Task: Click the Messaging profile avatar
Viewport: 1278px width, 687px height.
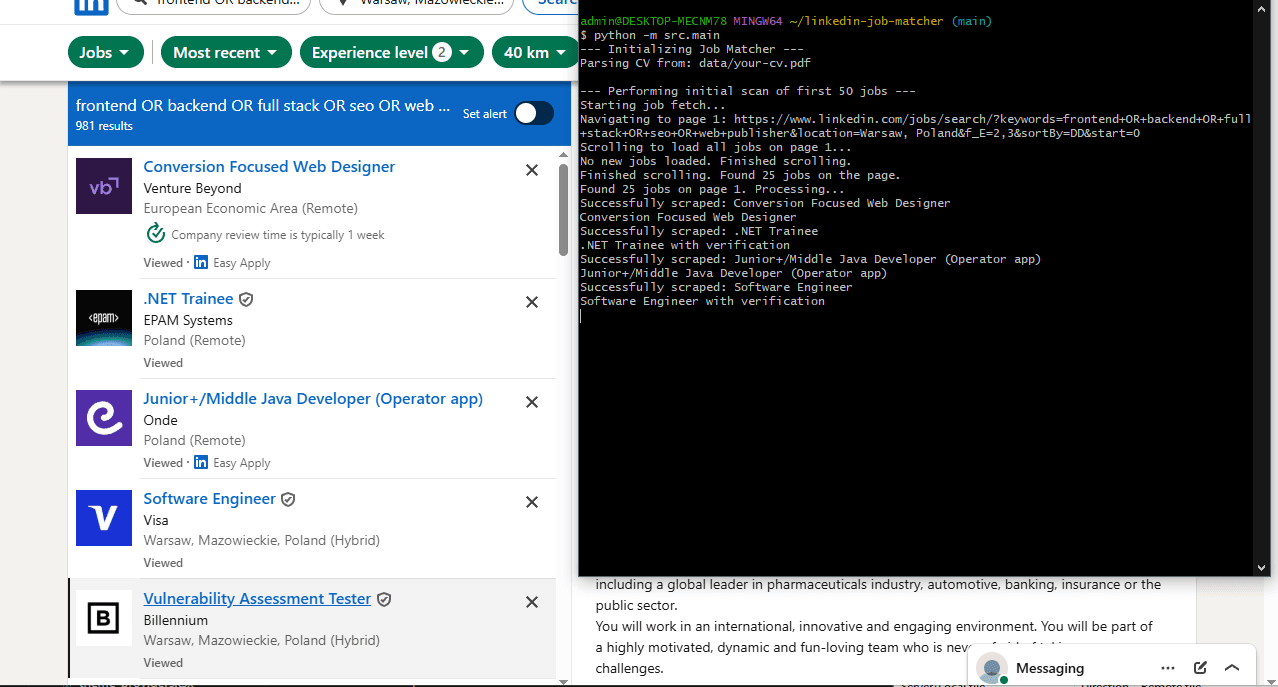Action: [x=991, y=668]
